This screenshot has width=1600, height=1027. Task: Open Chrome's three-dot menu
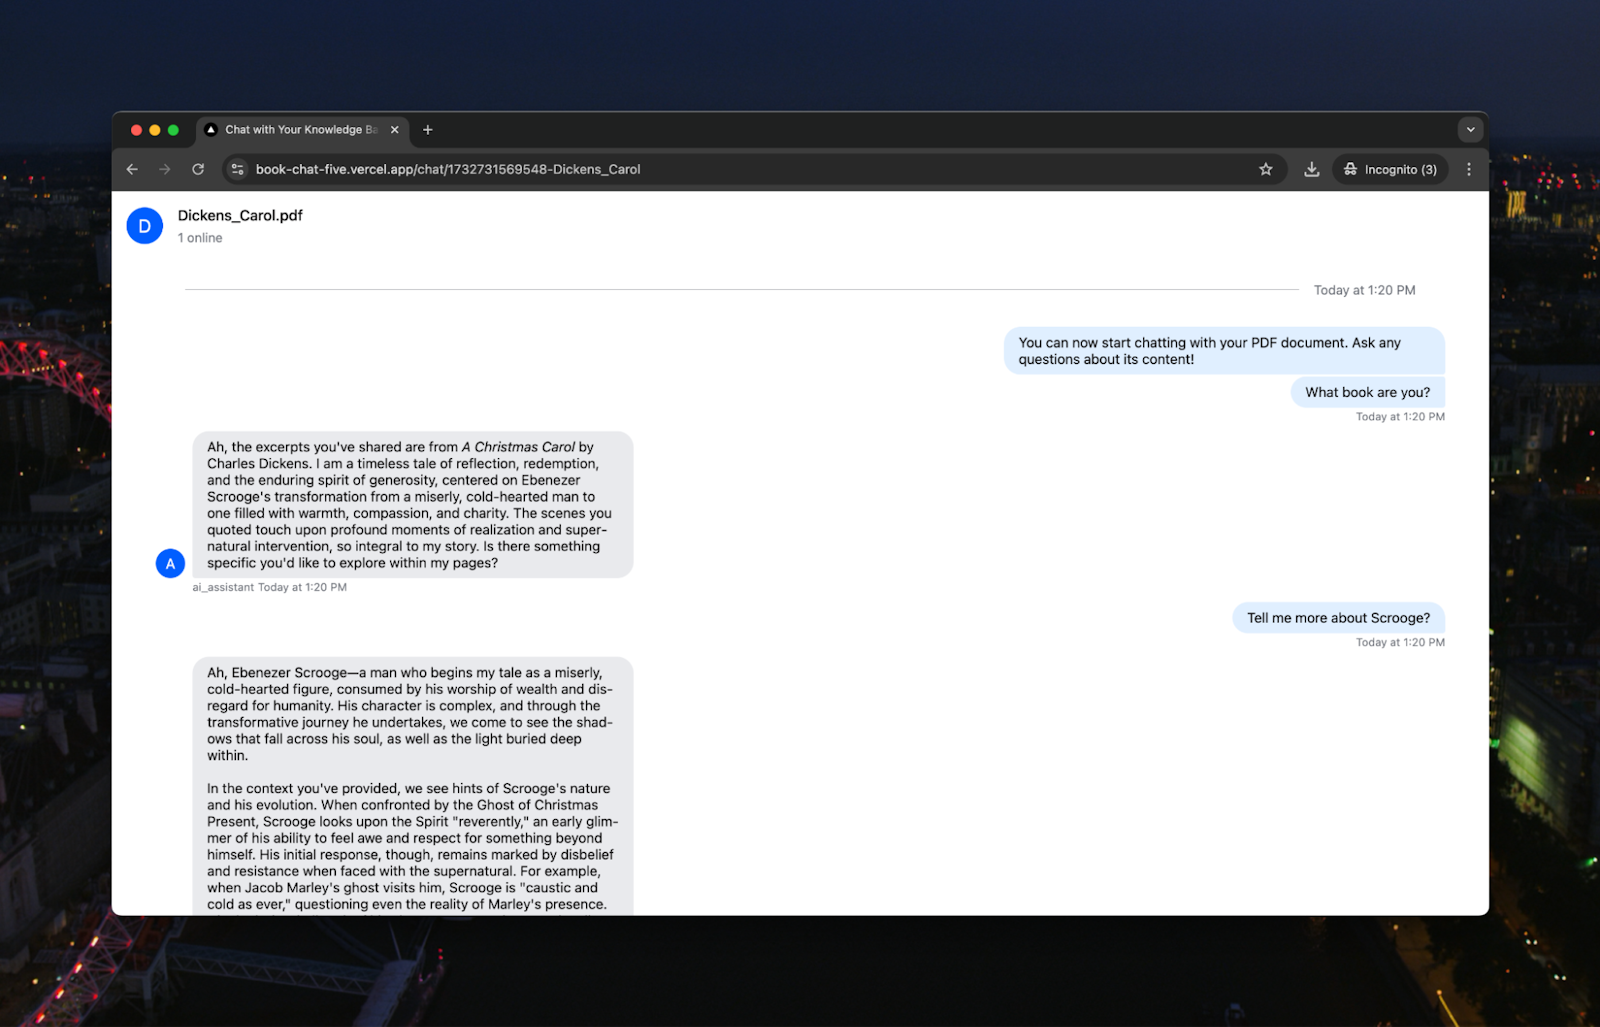1469,169
